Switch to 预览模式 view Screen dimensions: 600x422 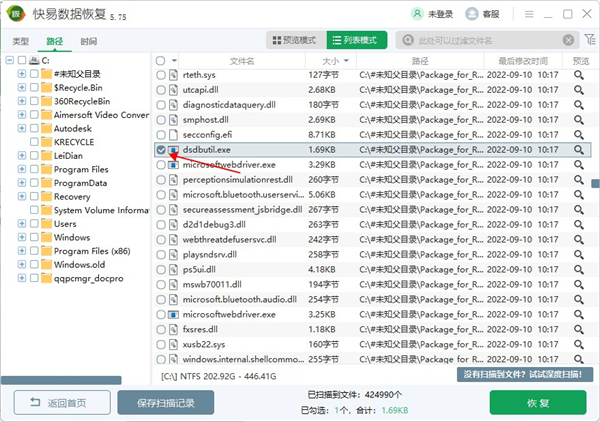[297, 40]
